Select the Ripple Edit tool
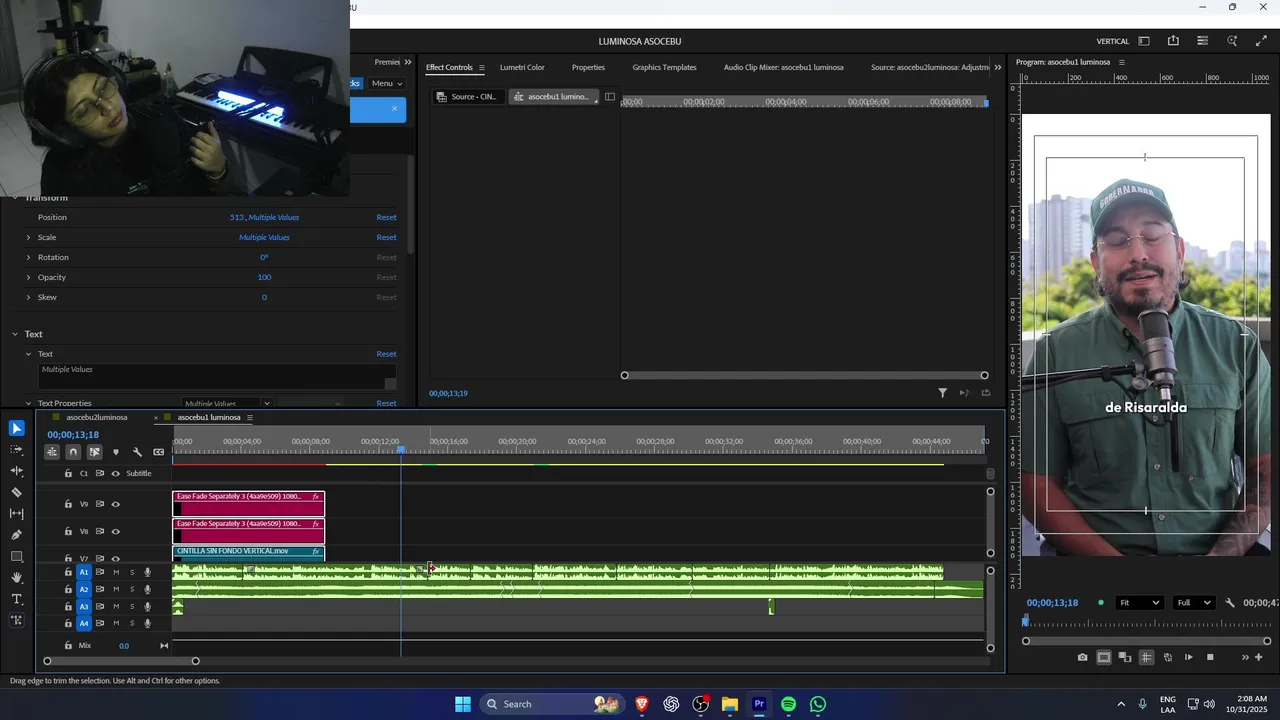This screenshot has width=1280, height=720. (17, 471)
